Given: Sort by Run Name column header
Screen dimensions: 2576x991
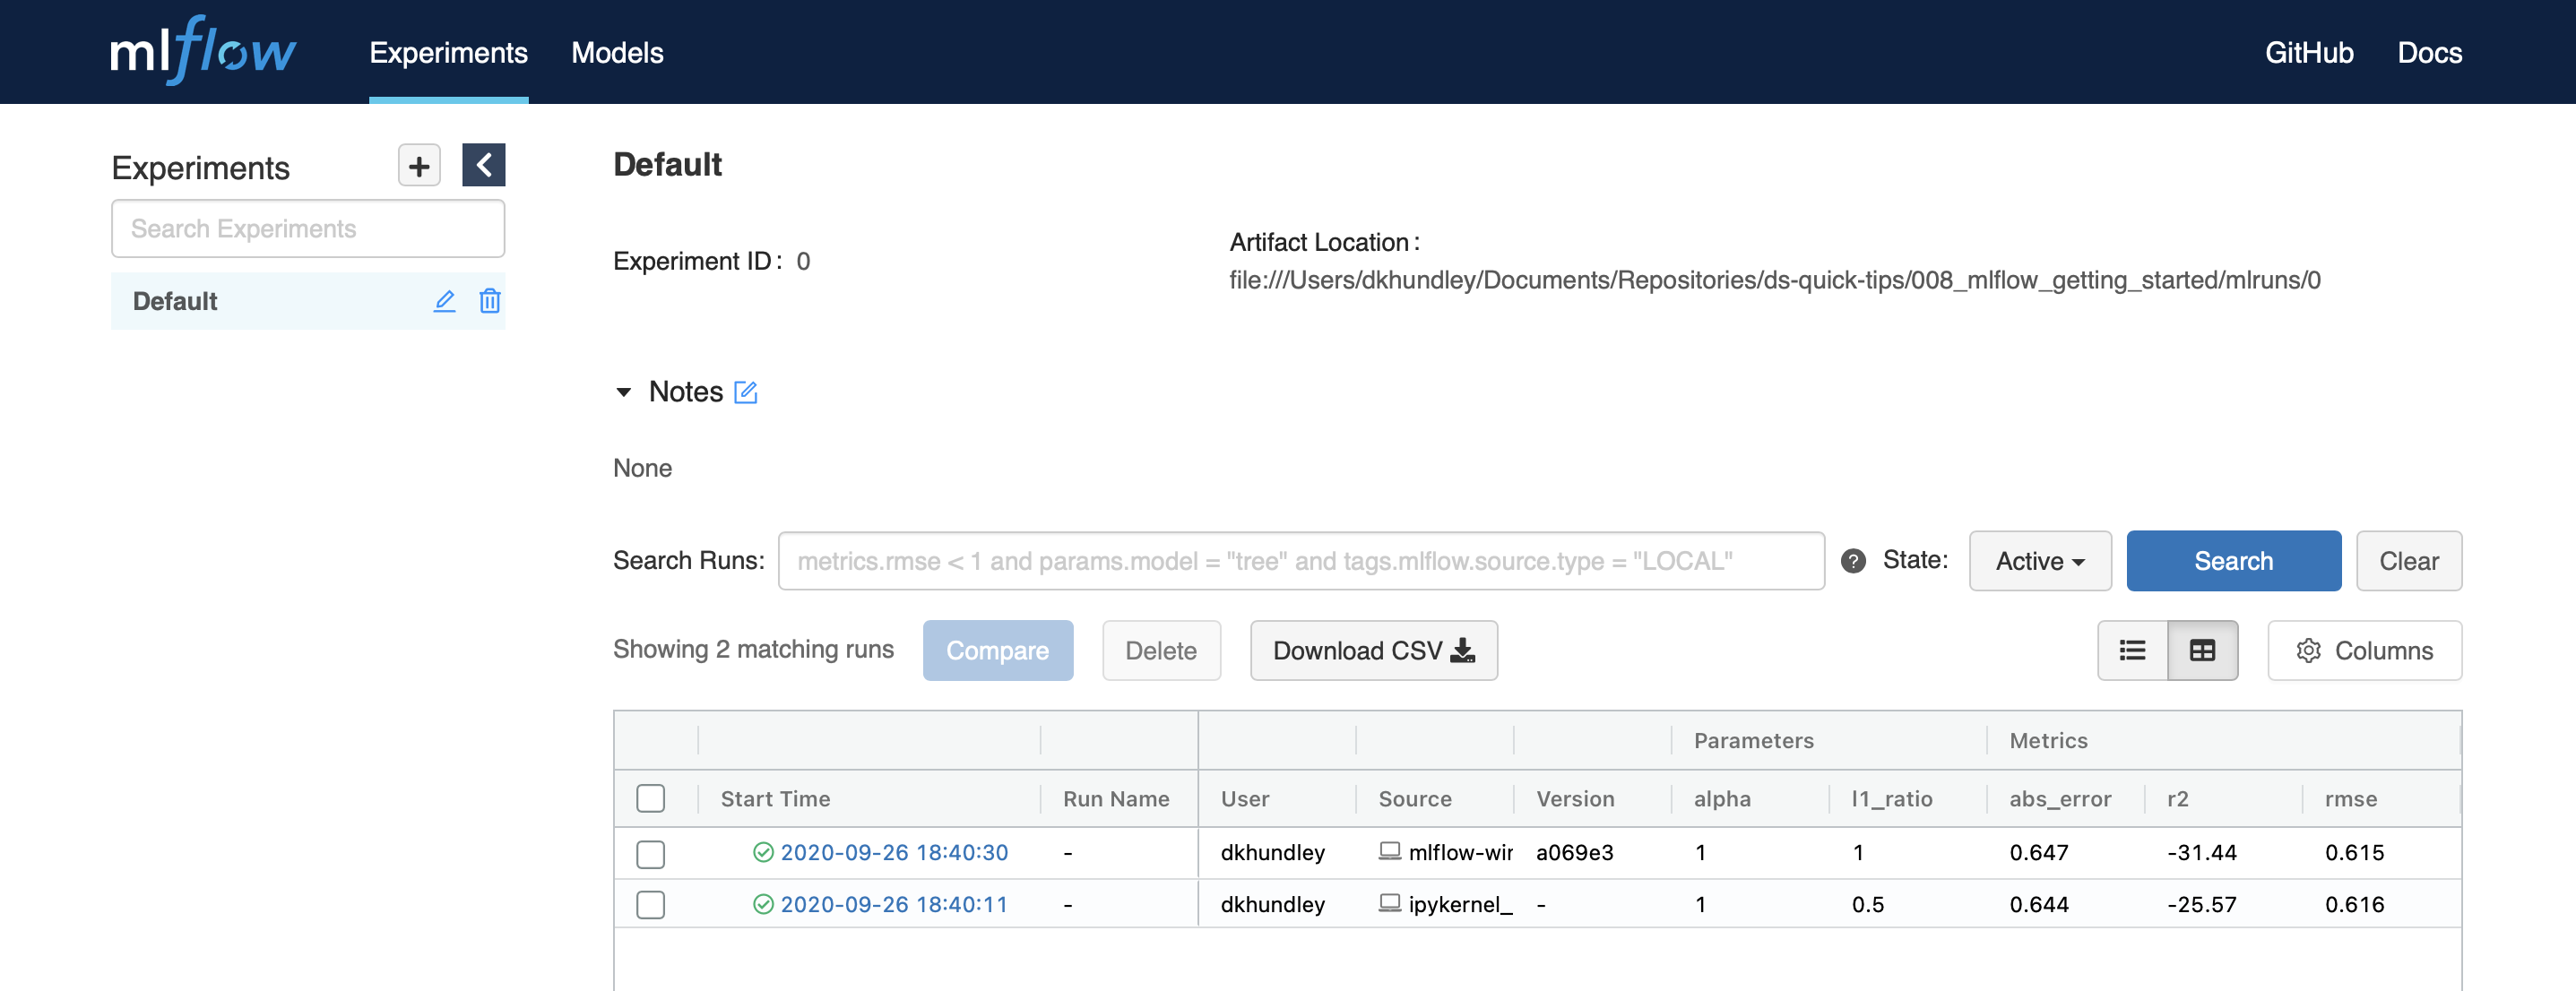Looking at the screenshot, I should [1116, 799].
